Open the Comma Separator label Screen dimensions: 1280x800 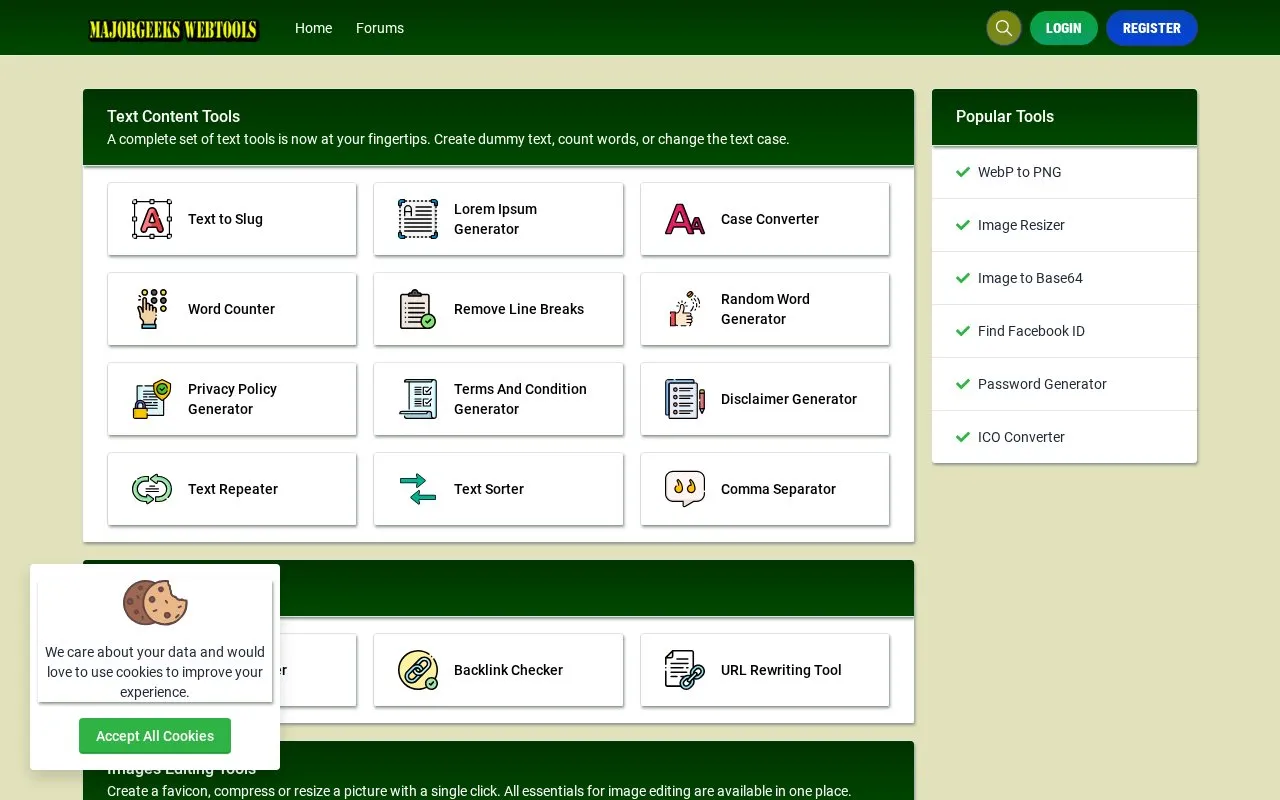tap(778, 489)
